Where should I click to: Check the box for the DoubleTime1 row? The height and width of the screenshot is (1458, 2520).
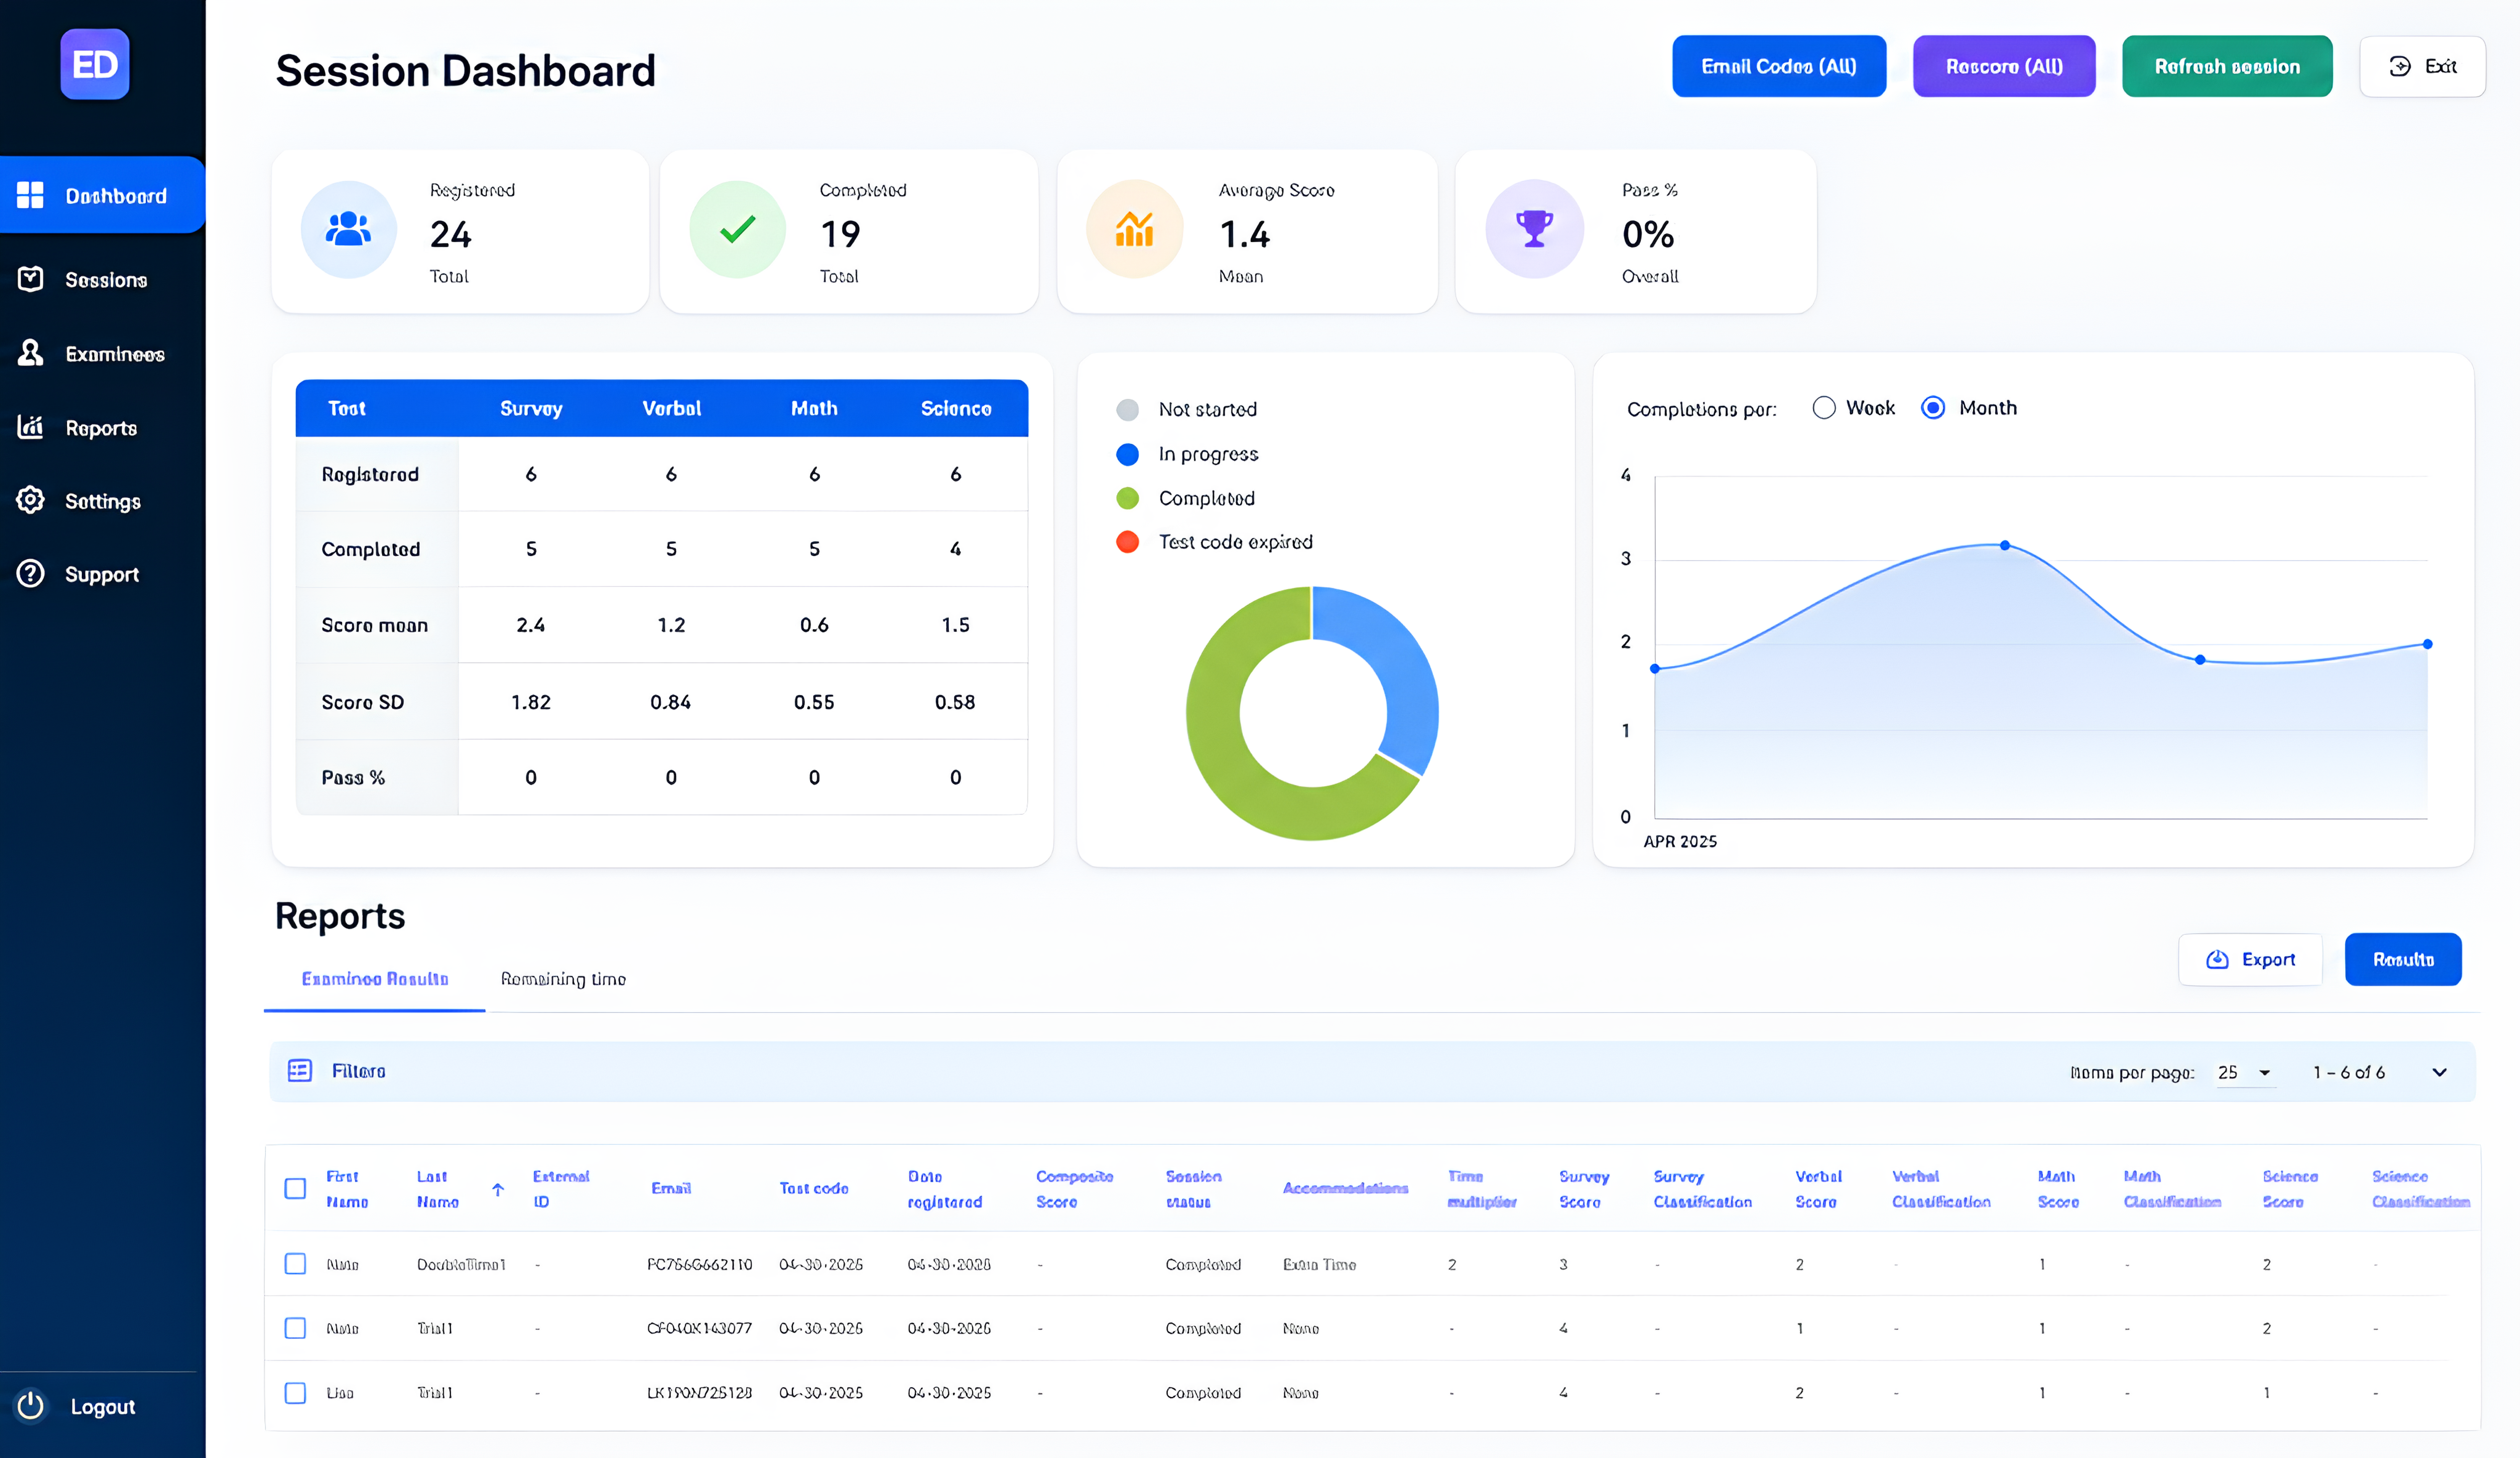(295, 1264)
